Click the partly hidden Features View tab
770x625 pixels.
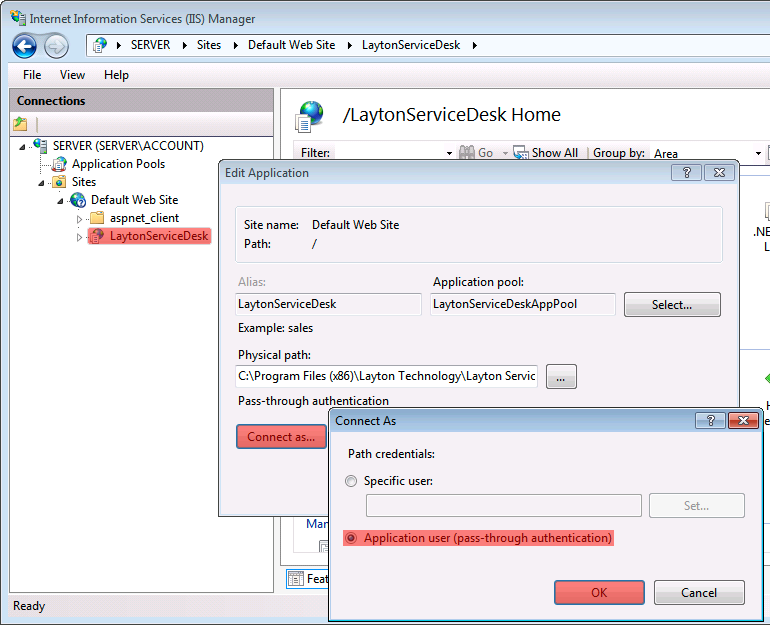[307, 579]
